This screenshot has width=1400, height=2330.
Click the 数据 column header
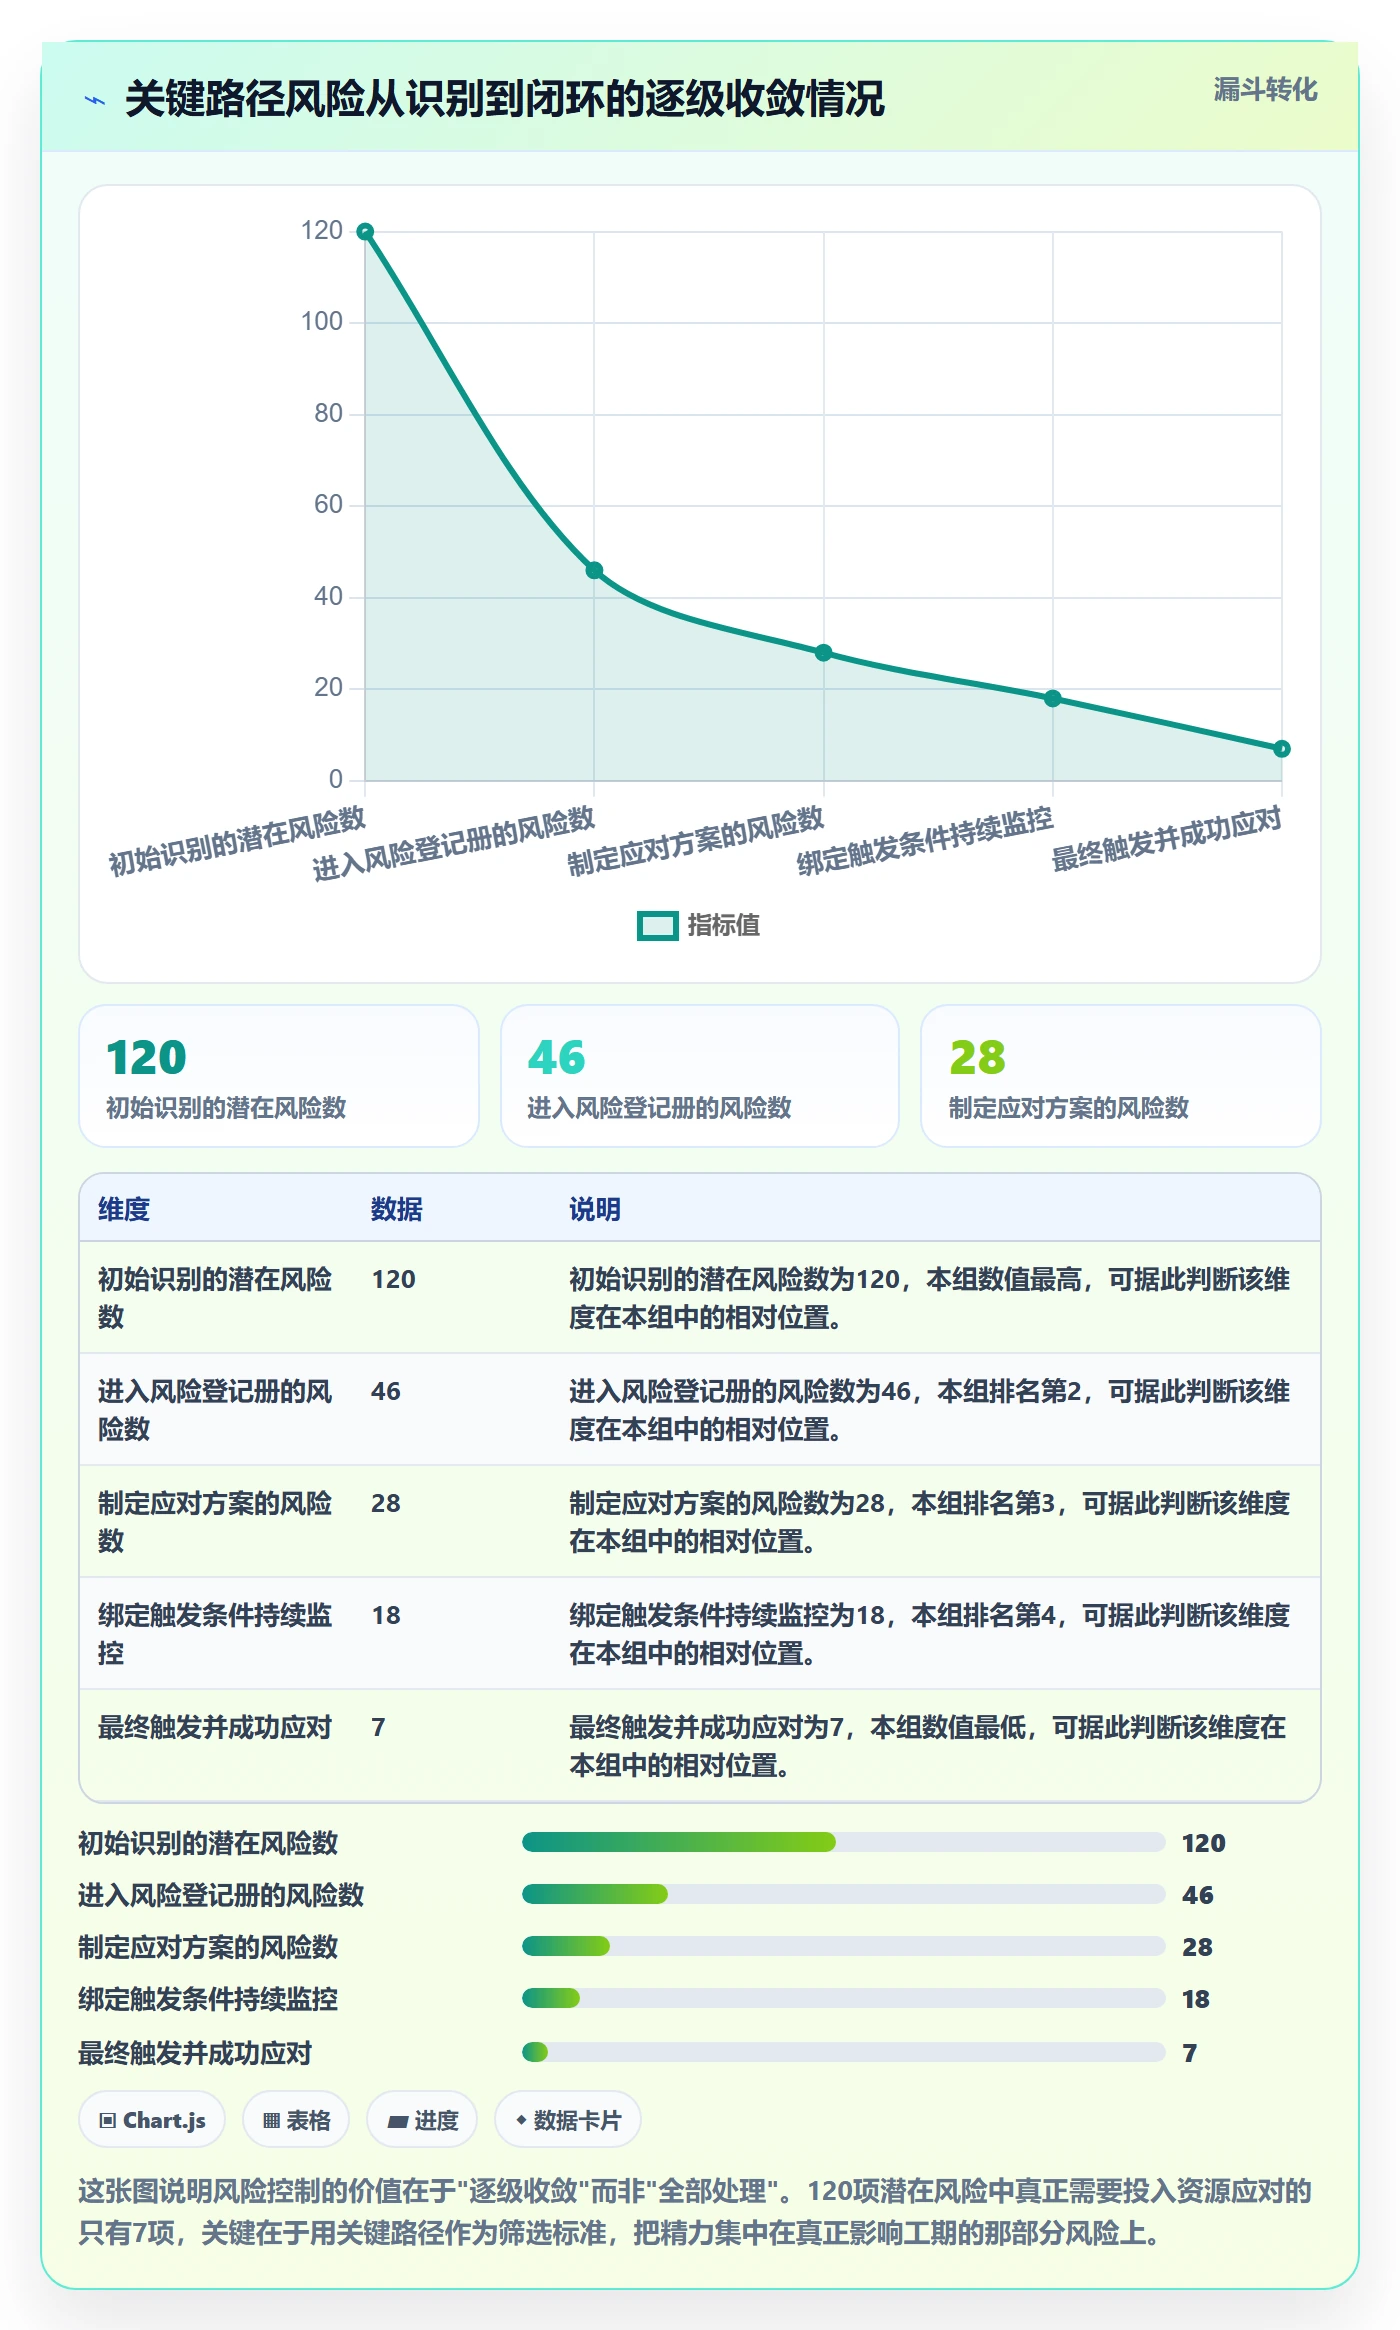[x=397, y=1209]
